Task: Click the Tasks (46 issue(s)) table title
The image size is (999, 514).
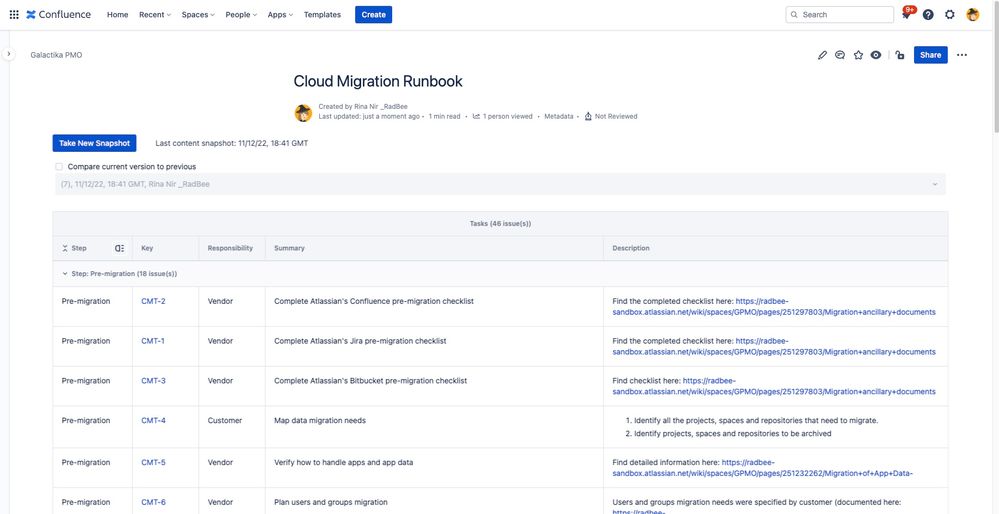Action: tap(500, 224)
